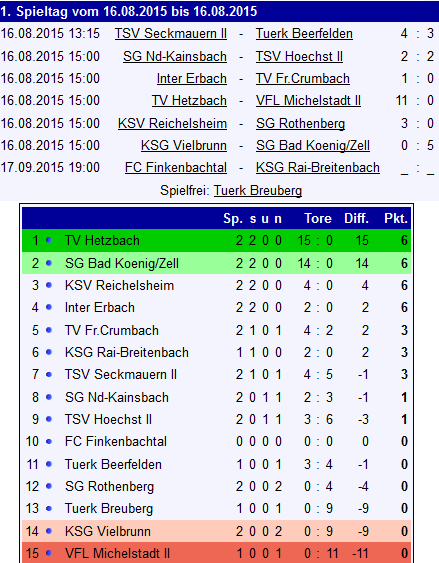The width and height of the screenshot is (439, 563).
Task: Click the Pkt. column header
Action: 396,218
